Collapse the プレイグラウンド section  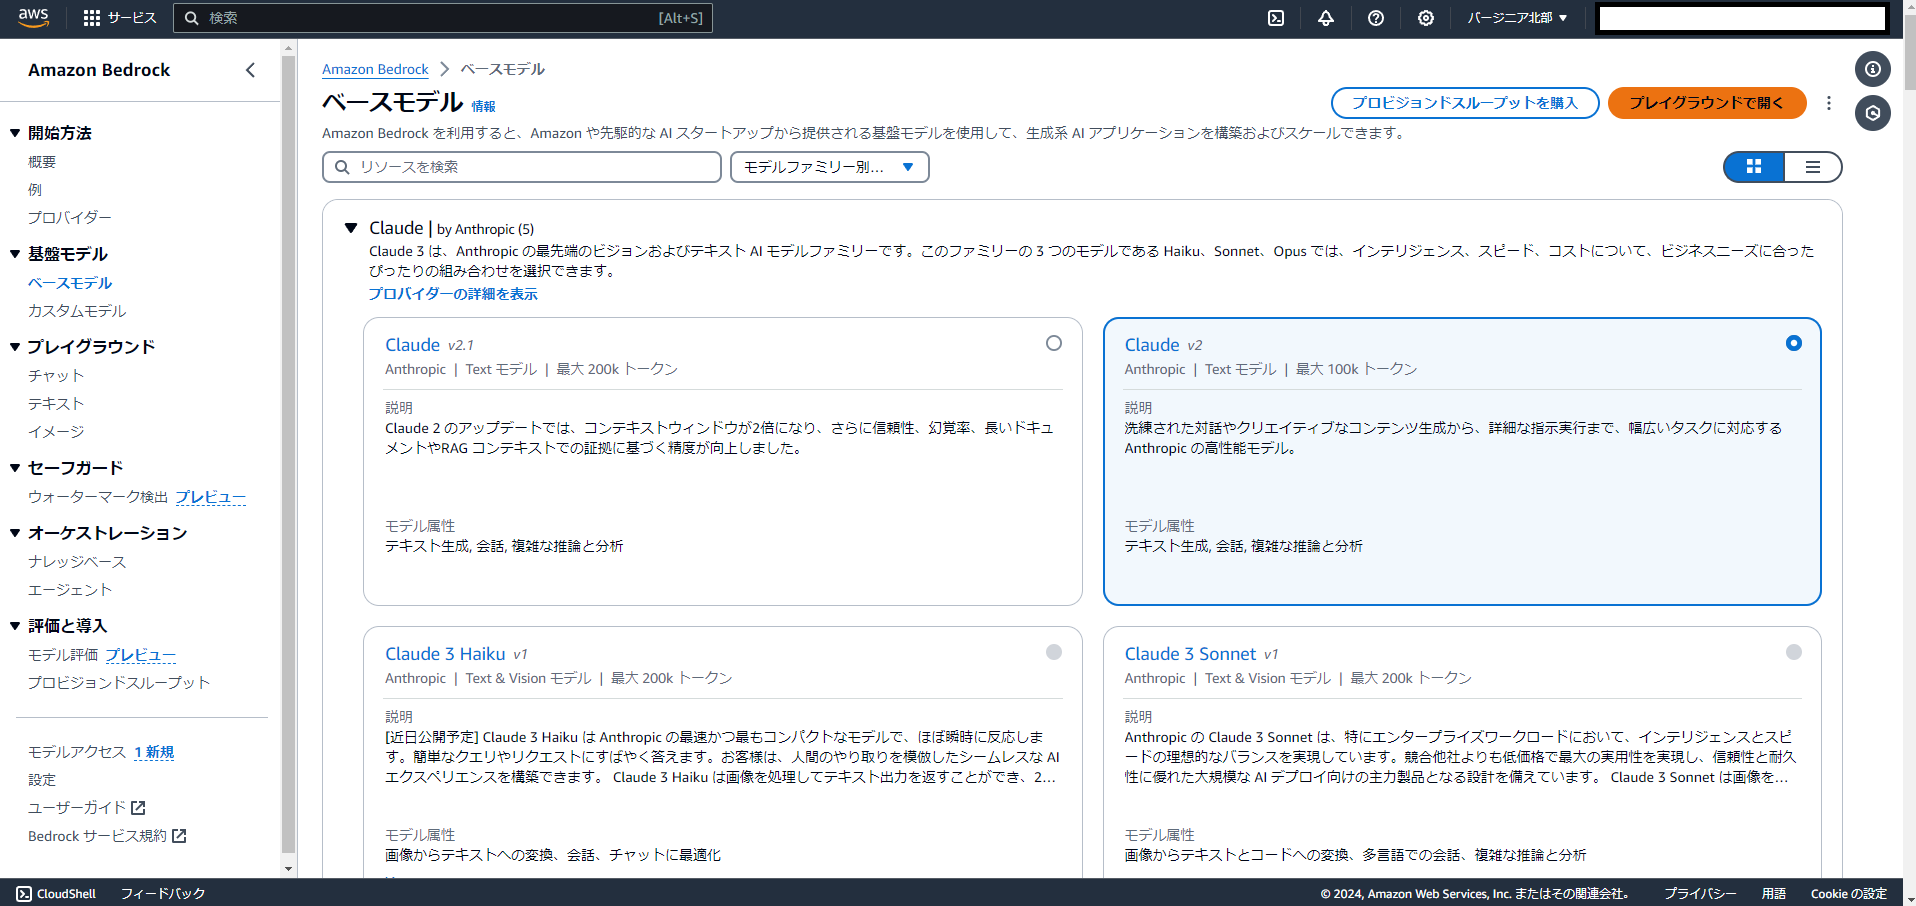pyautogui.click(x=15, y=347)
